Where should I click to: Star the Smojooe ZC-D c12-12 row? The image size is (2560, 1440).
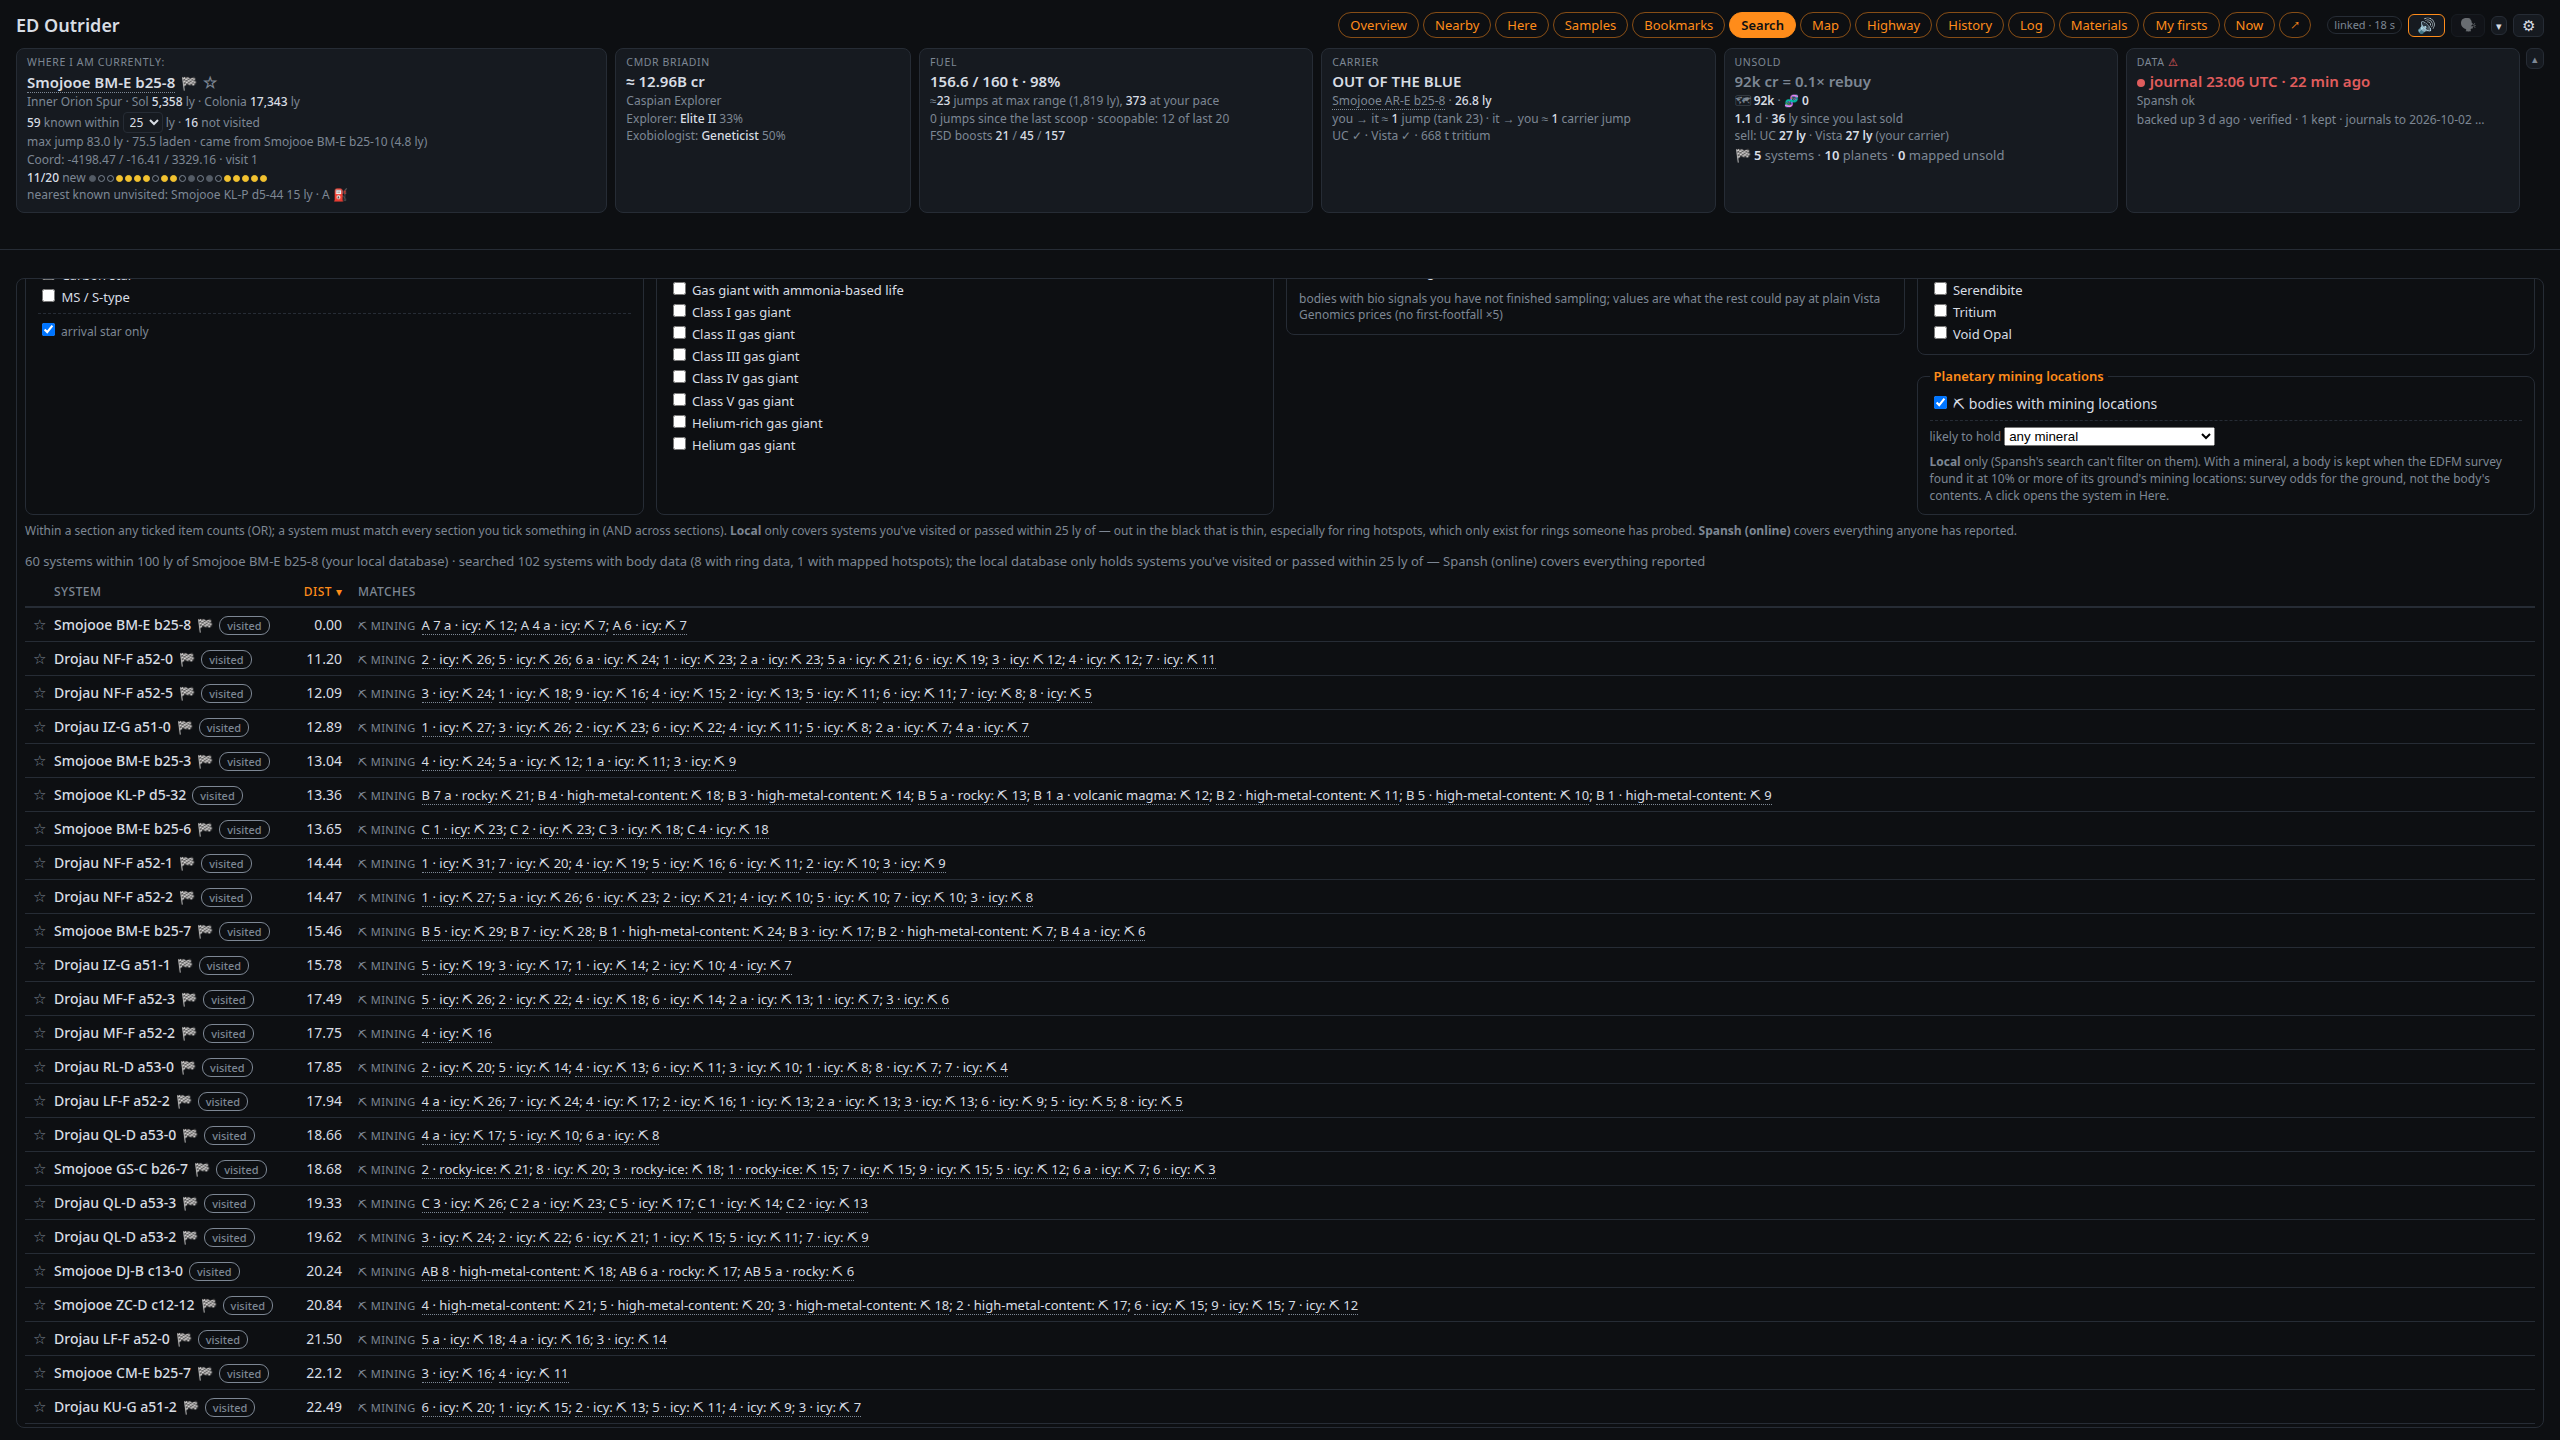pos(40,1305)
